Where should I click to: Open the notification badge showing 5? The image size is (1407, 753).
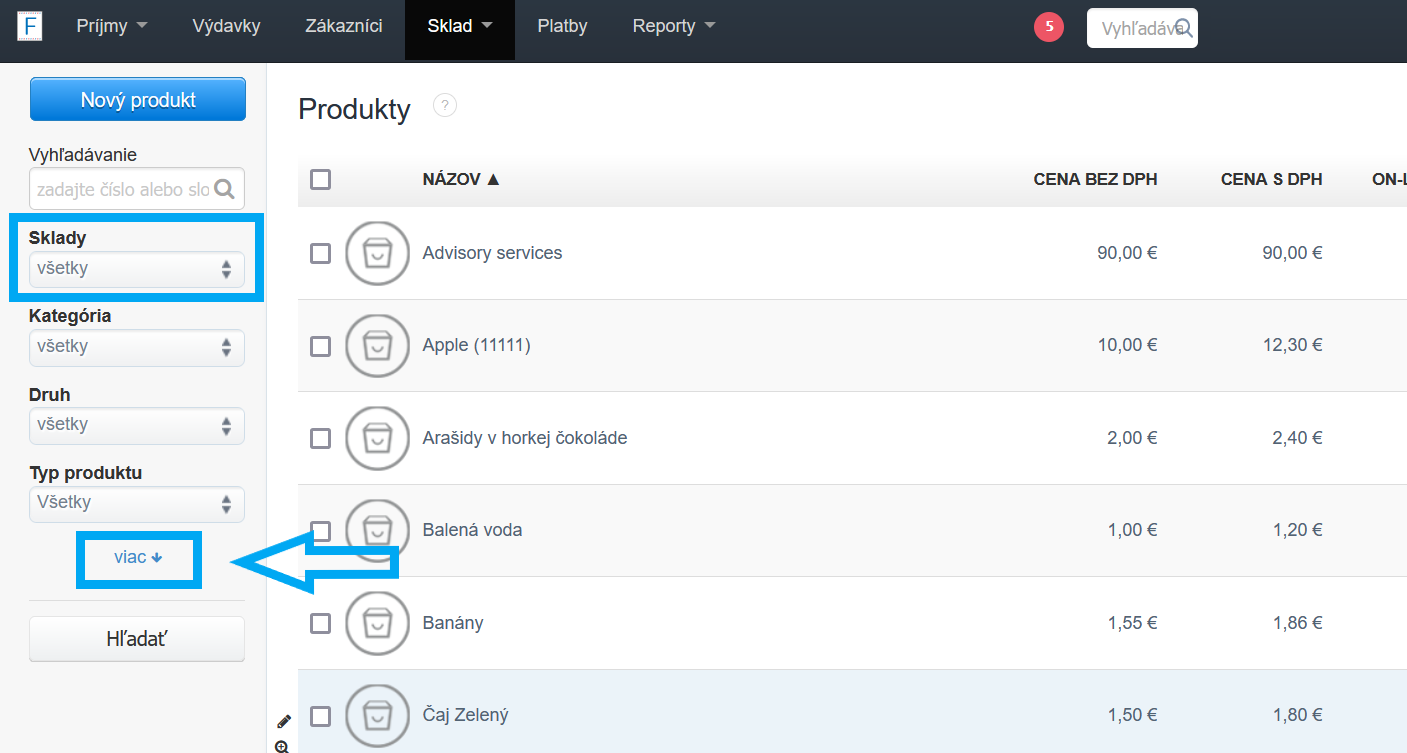click(x=1048, y=27)
